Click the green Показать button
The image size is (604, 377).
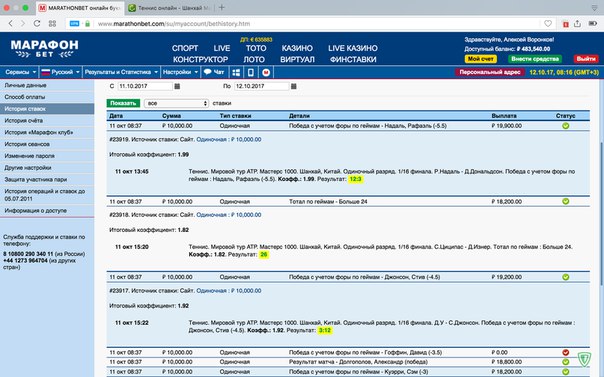pyautogui.click(x=123, y=103)
